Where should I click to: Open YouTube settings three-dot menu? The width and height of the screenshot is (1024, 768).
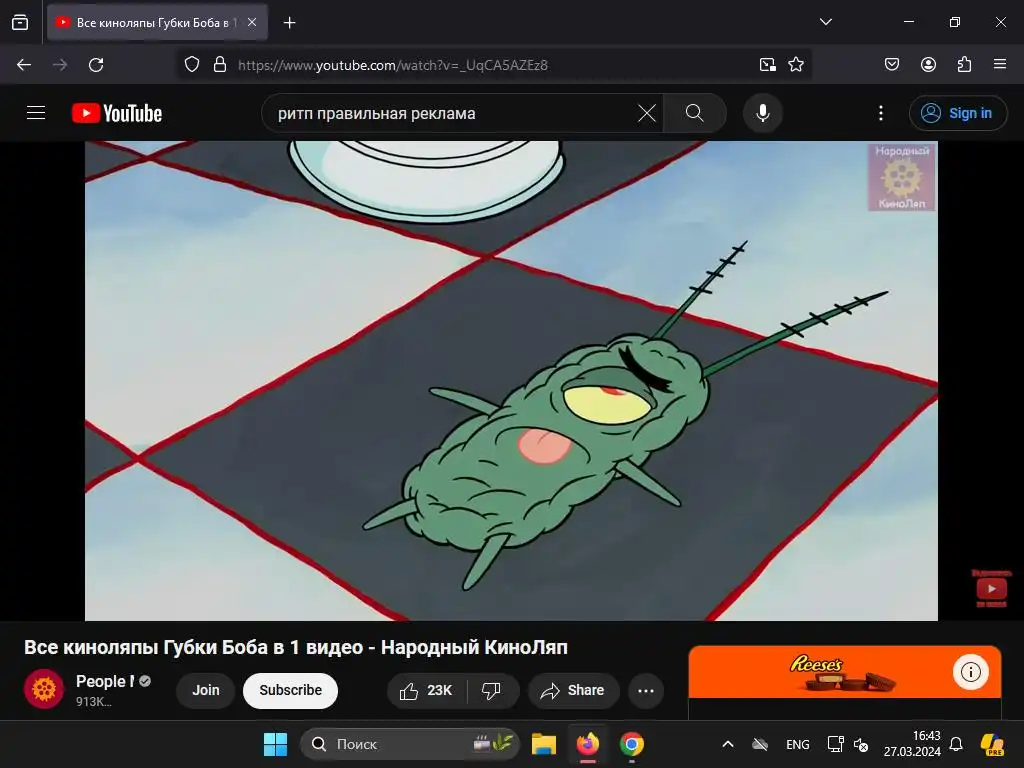tap(880, 113)
